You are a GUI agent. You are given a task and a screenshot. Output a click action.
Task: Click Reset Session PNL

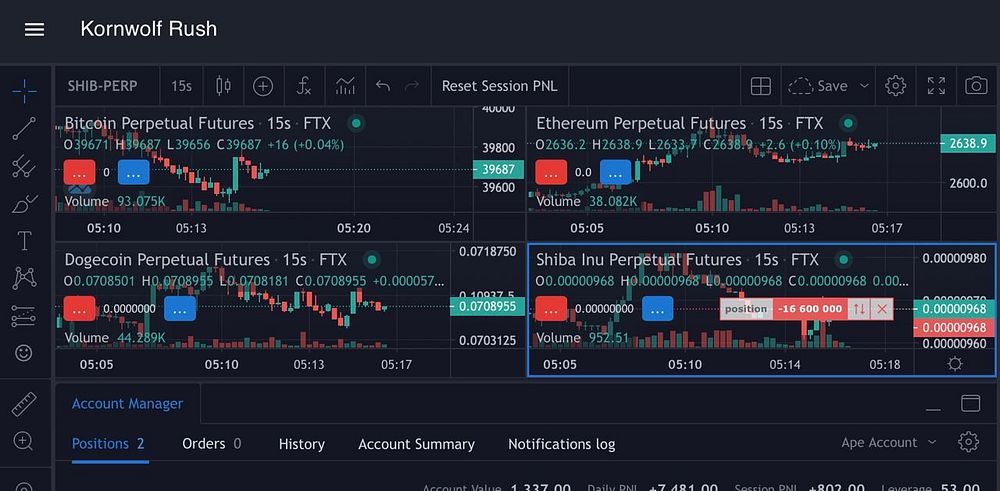click(499, 85)
